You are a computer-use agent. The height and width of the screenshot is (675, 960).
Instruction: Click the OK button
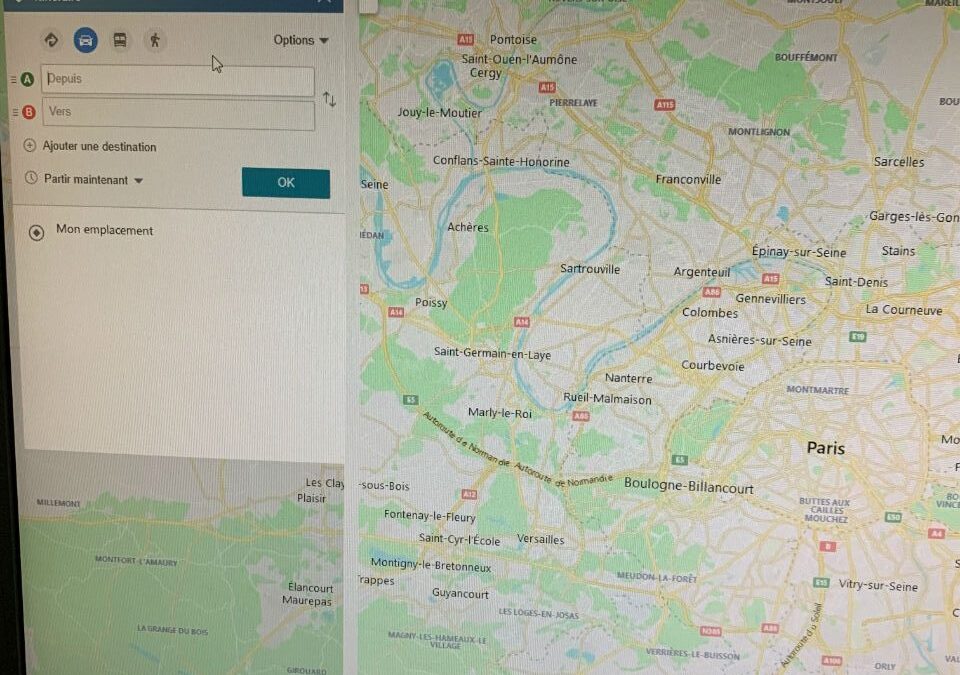click(x=286, y=183)
